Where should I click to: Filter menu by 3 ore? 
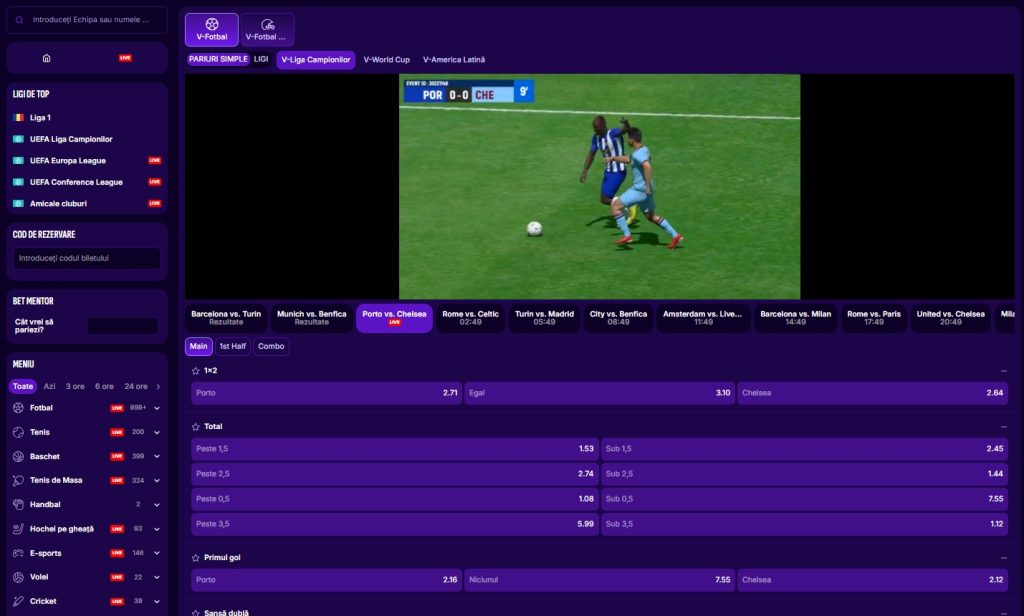coord(75,386)
